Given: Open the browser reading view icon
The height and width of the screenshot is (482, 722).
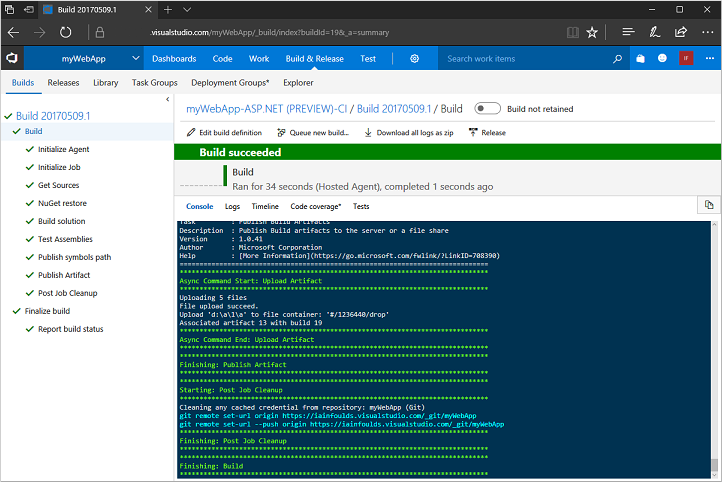Looking at the screenshot, I should click(572, 32).
